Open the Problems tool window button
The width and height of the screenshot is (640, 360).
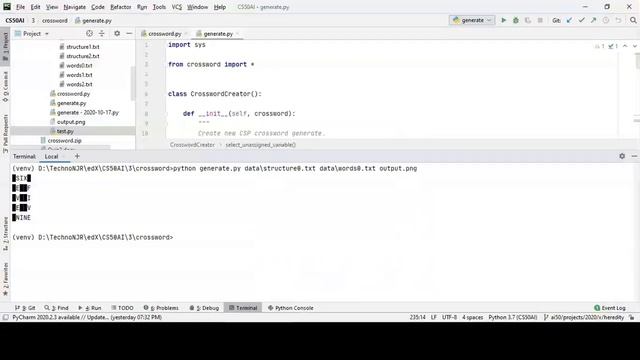161,308
